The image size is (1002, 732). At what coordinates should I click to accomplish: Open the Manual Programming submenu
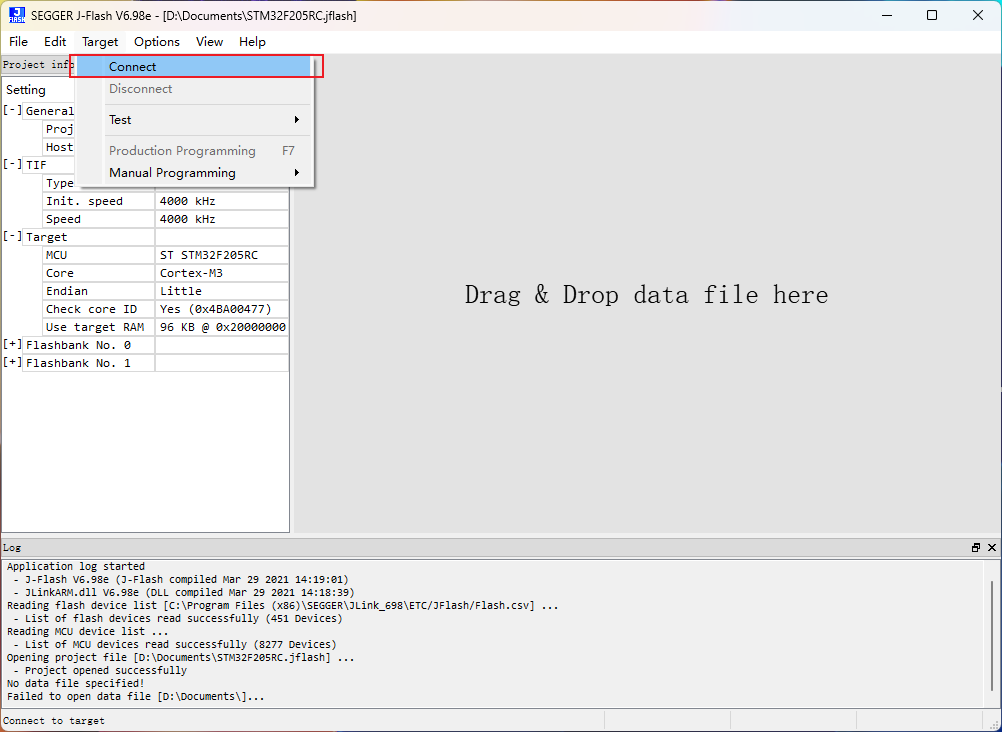[x=194, y=173]
